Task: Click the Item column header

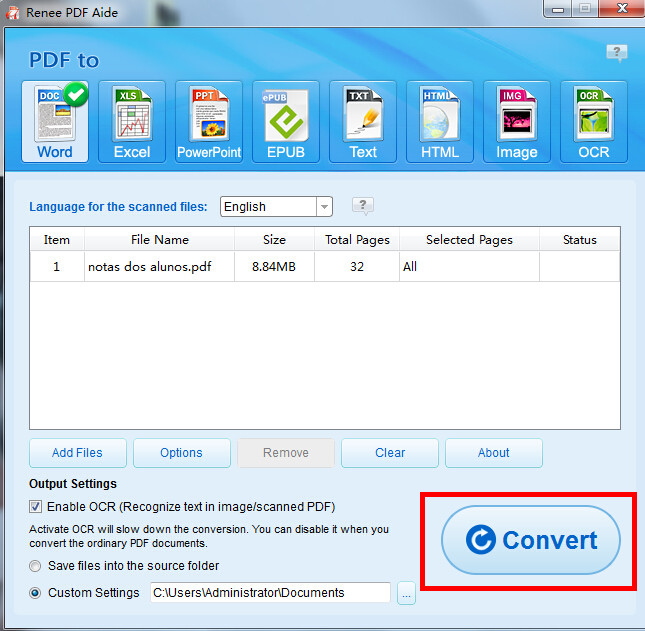Action: coord(57,239)
